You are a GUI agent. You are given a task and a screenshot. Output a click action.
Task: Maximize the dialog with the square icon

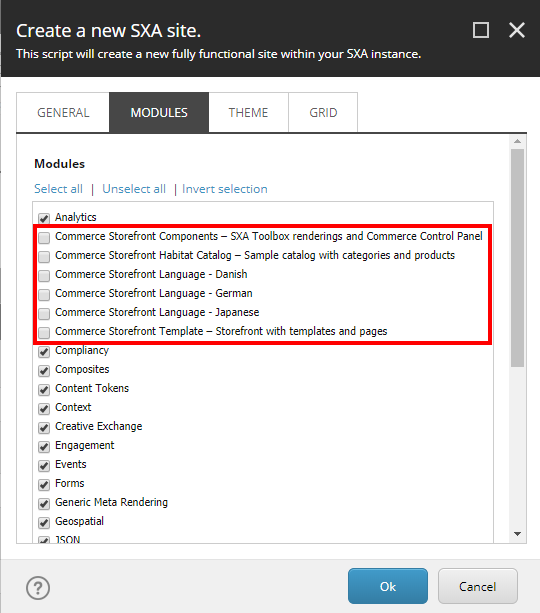pyautogui.click(x=481, y=30)
